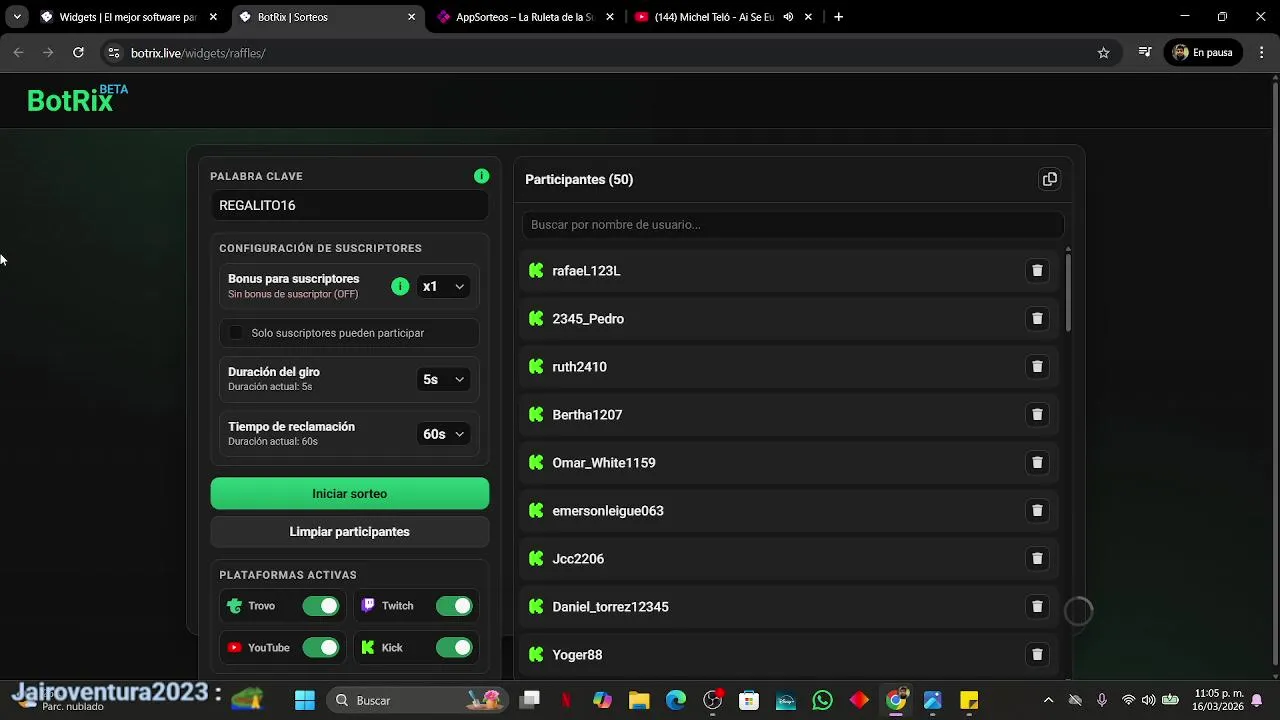
Task: Go back to the previous page
Action: 18,53
